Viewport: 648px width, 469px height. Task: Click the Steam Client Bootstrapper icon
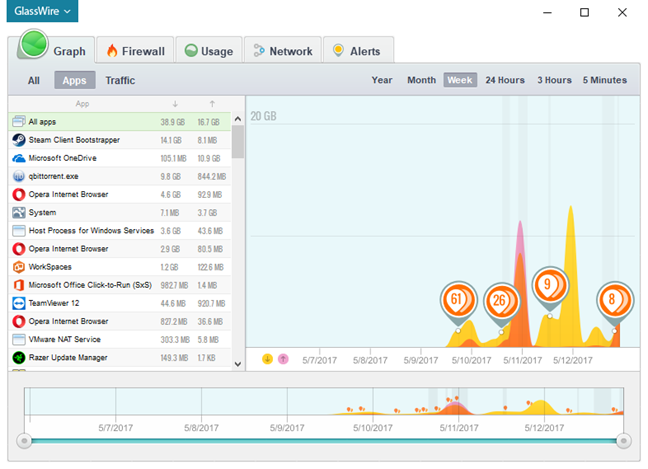point(19,140)
